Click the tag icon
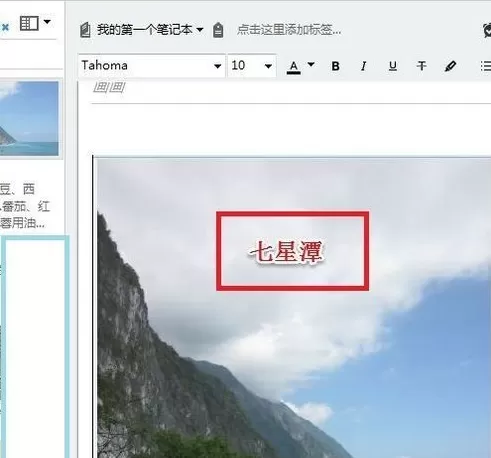This screenshot has height=458, width=491. tap(218, 30)
